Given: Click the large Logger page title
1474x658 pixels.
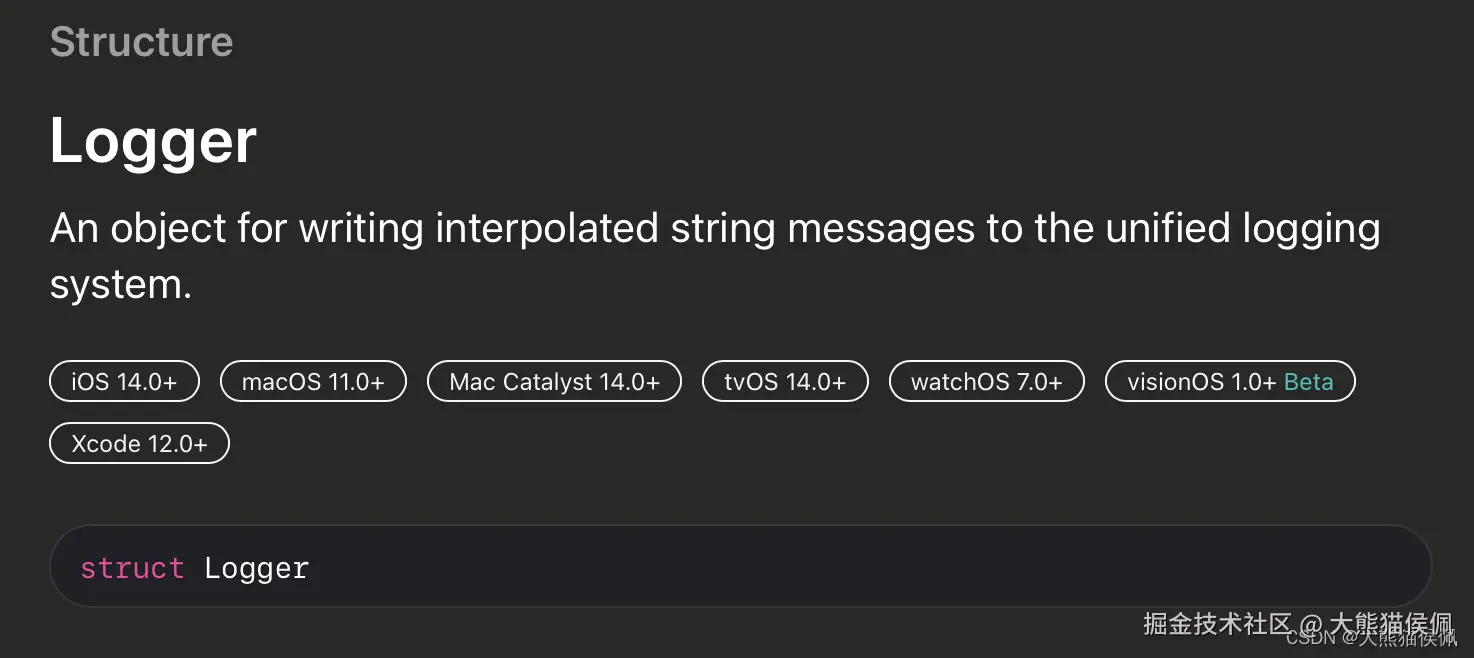Looking at the screenshot, I should point(153,141).
